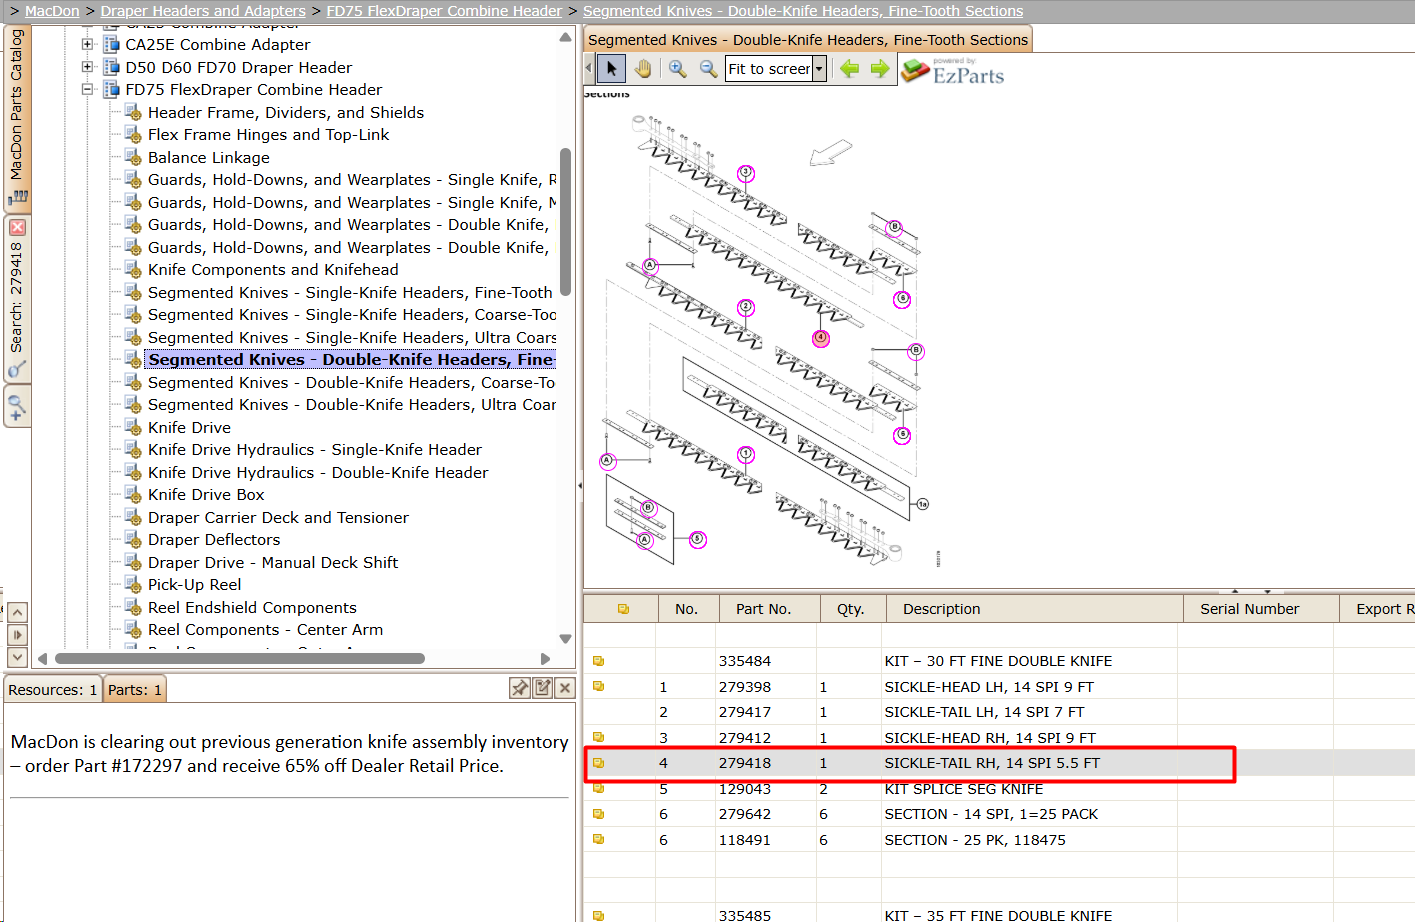The width and height of the screenshot is (1415, 922).
Task: Zoom out of the parts diagram
Action: pyautogui.click(x=708, y=69)
